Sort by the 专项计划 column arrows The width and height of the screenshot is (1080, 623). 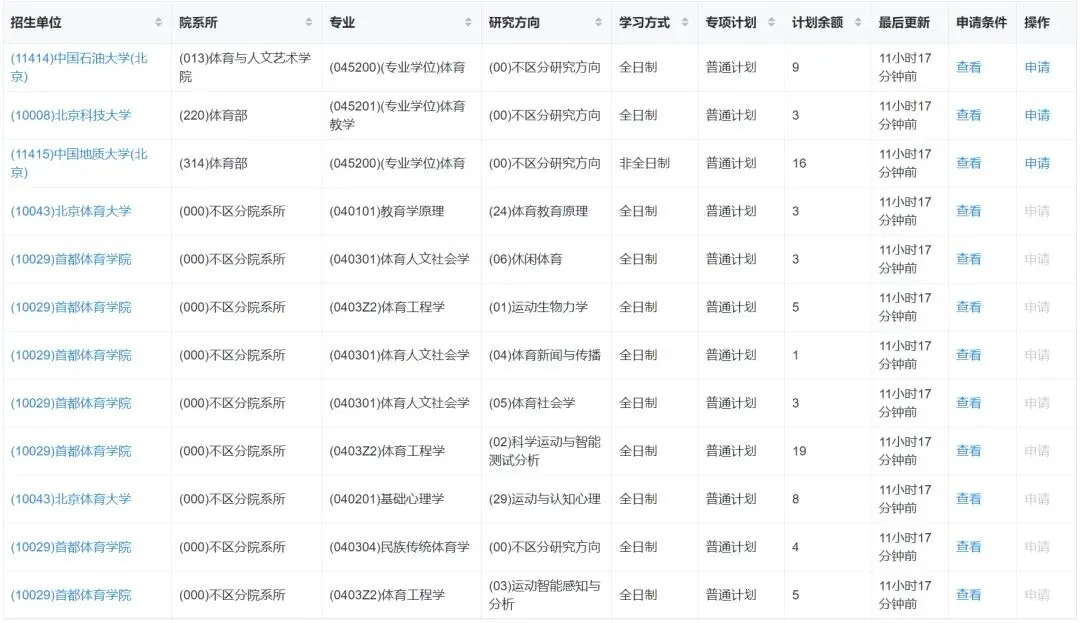(x=771, y=22)
